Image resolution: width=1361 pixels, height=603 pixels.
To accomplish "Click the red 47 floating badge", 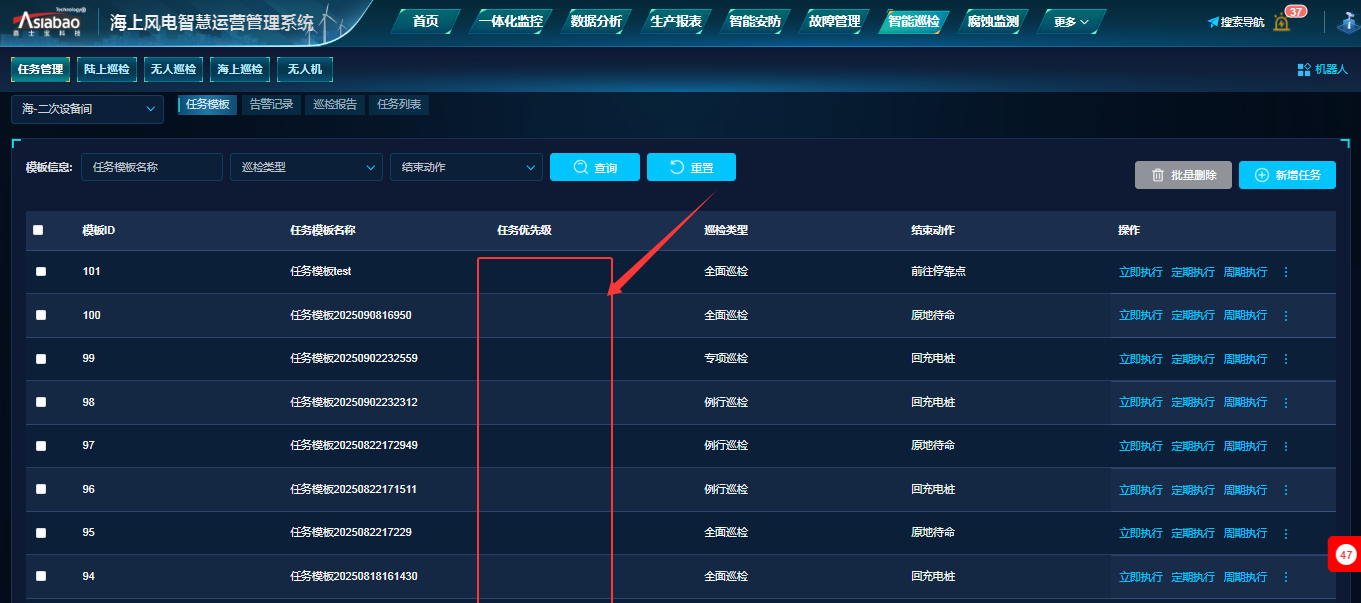I will click(1345, 554).
